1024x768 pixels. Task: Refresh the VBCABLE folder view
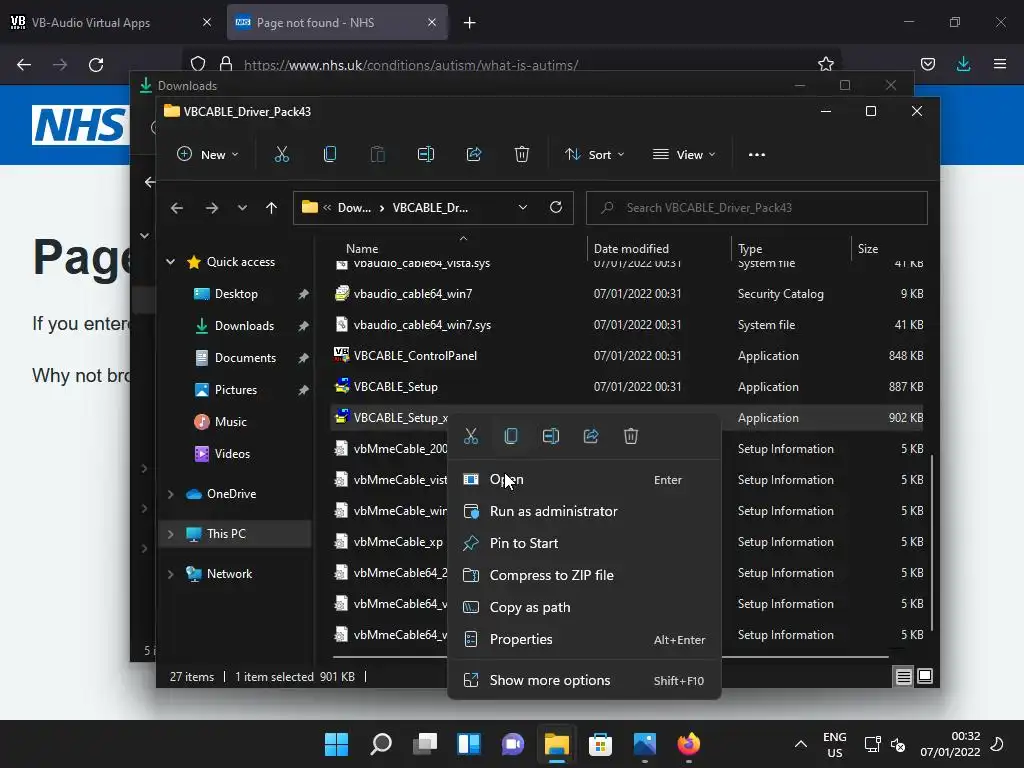(556, 208)
